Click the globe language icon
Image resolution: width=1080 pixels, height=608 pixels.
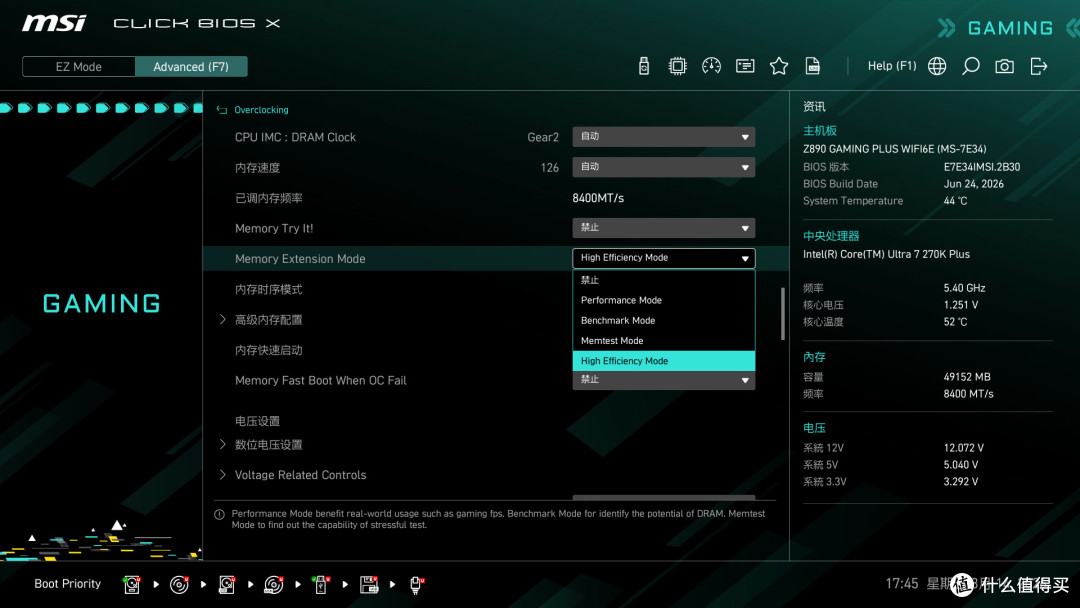point(937,66)
